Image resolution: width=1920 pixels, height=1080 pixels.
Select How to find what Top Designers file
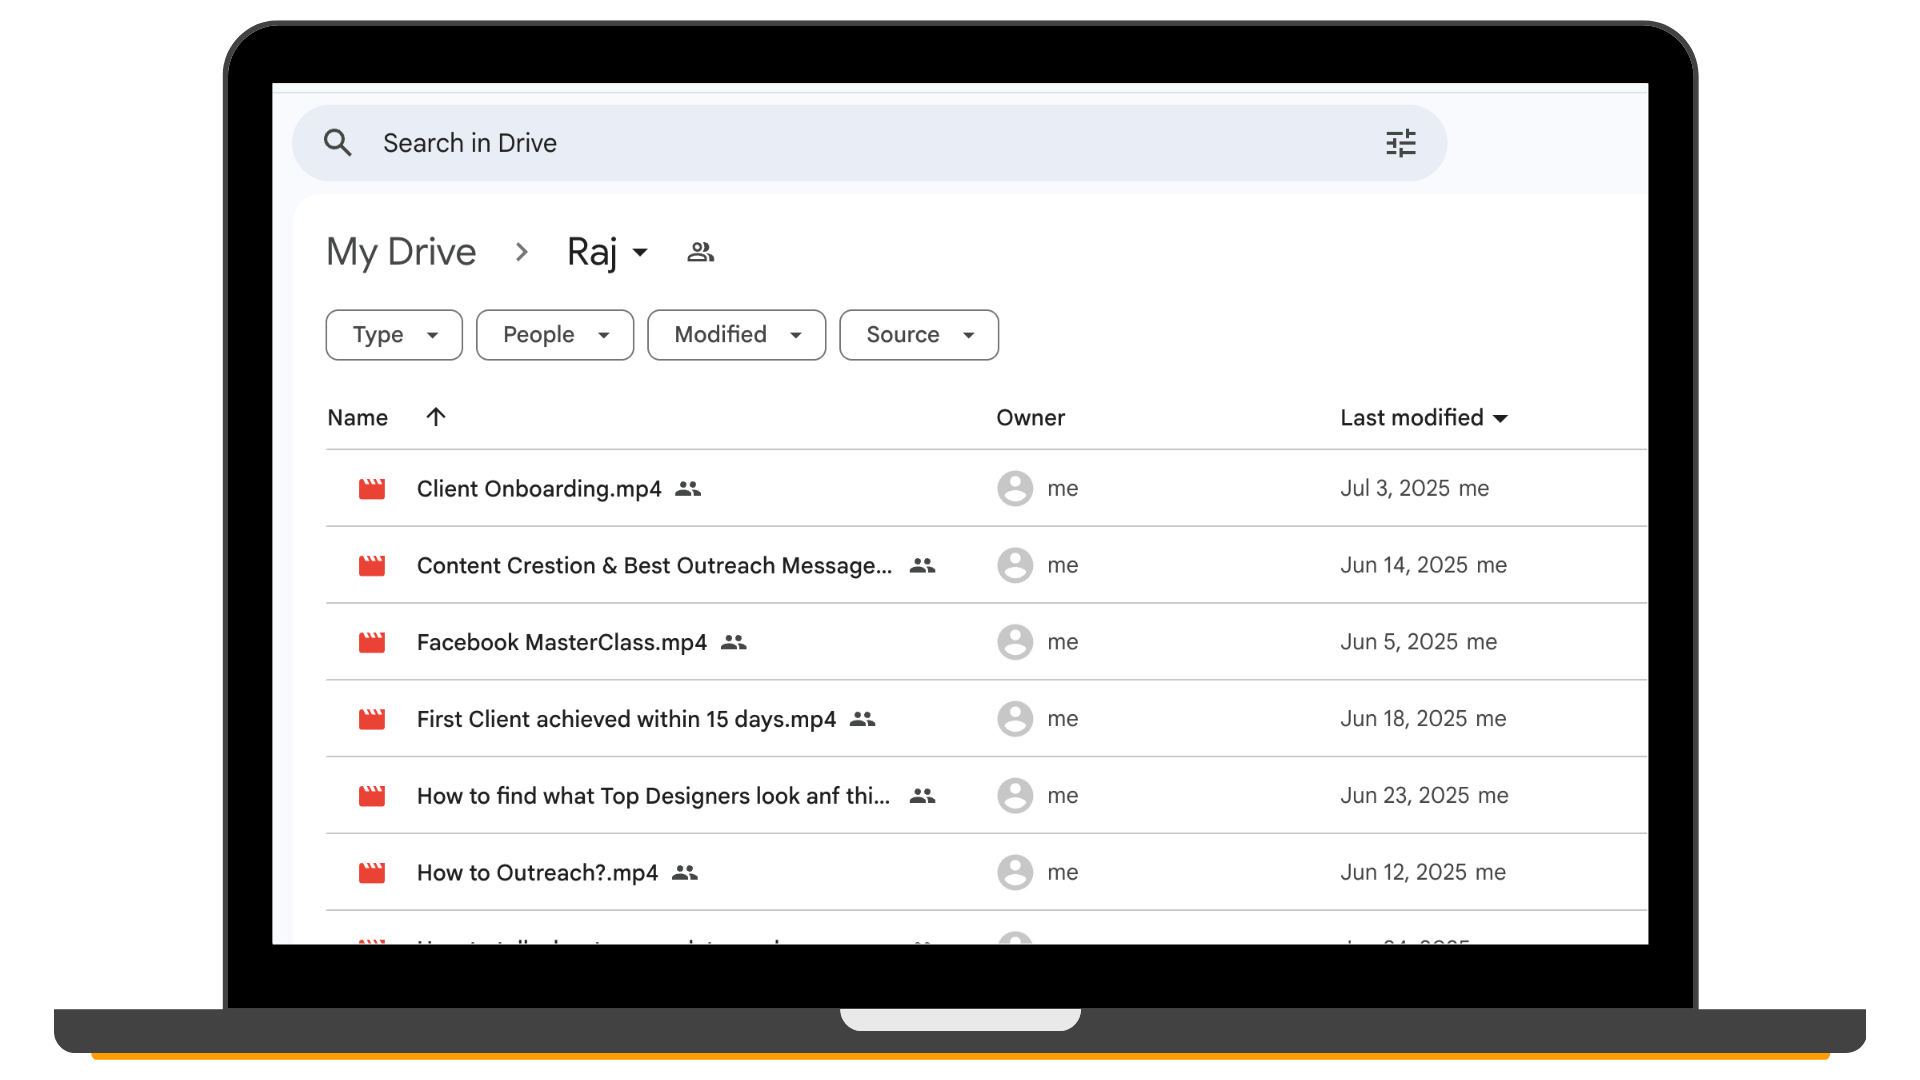pyautogui.click(x=652, y=796)
